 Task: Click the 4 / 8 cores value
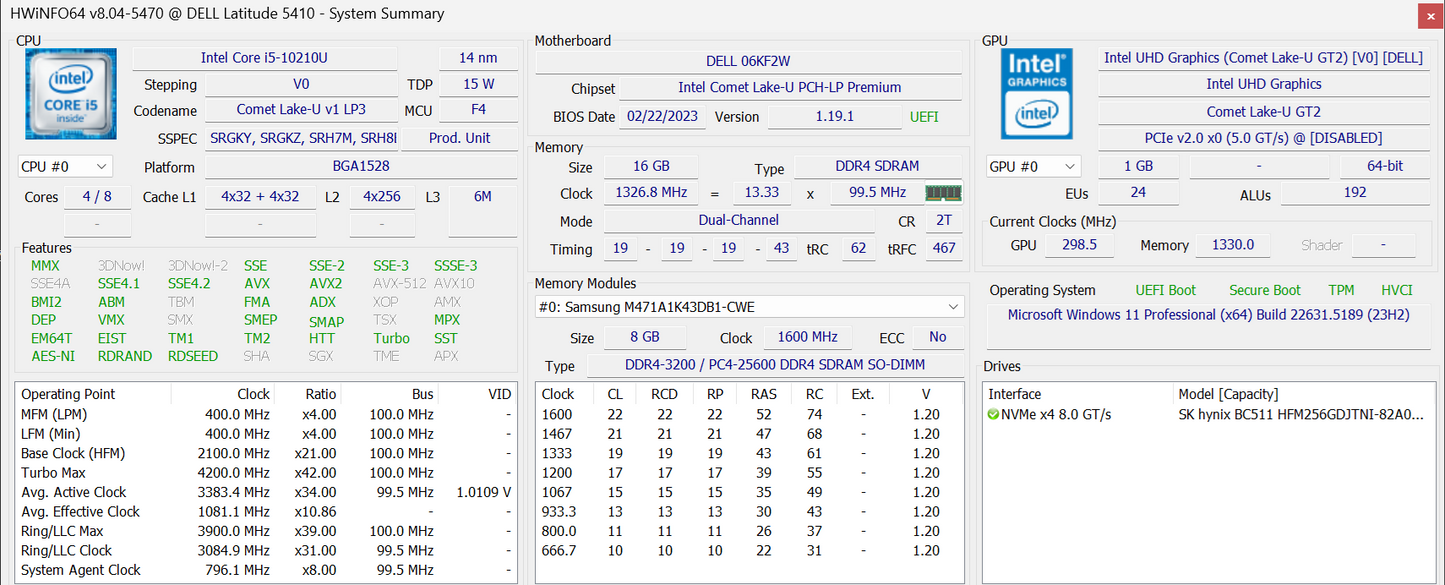[x=97, y=196]
